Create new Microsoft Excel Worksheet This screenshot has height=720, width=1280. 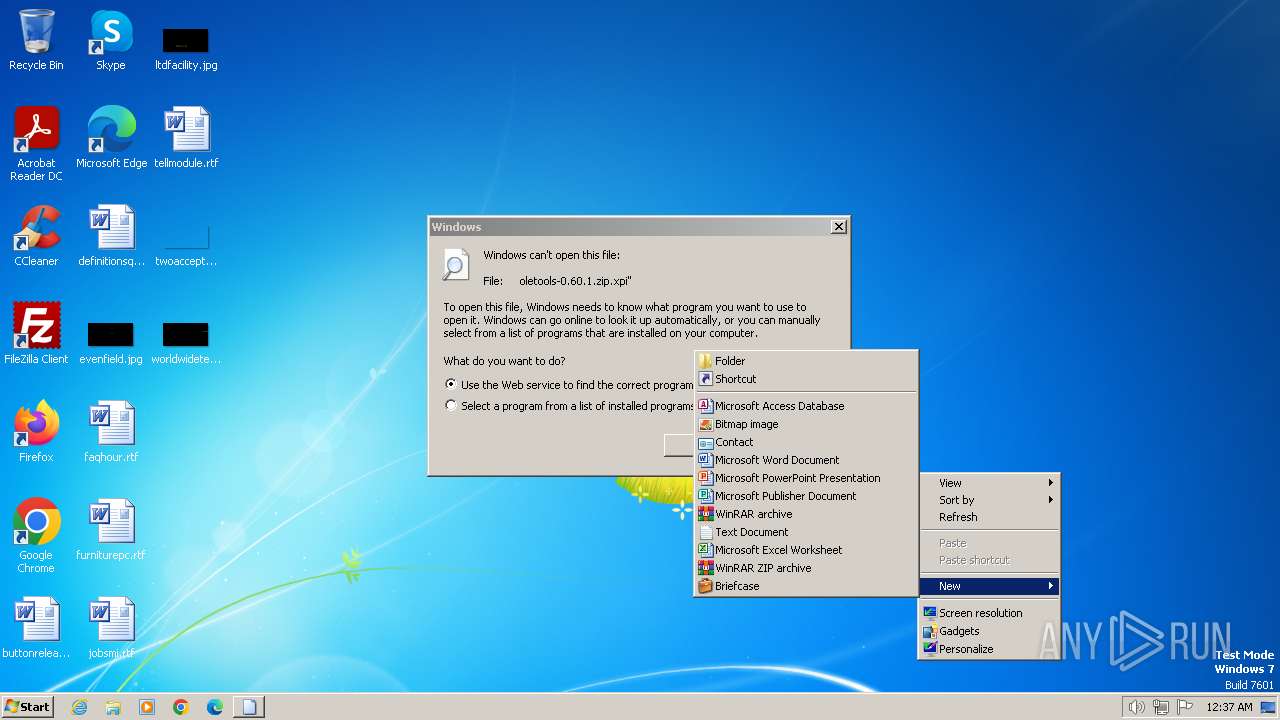(x=806, y=550)
